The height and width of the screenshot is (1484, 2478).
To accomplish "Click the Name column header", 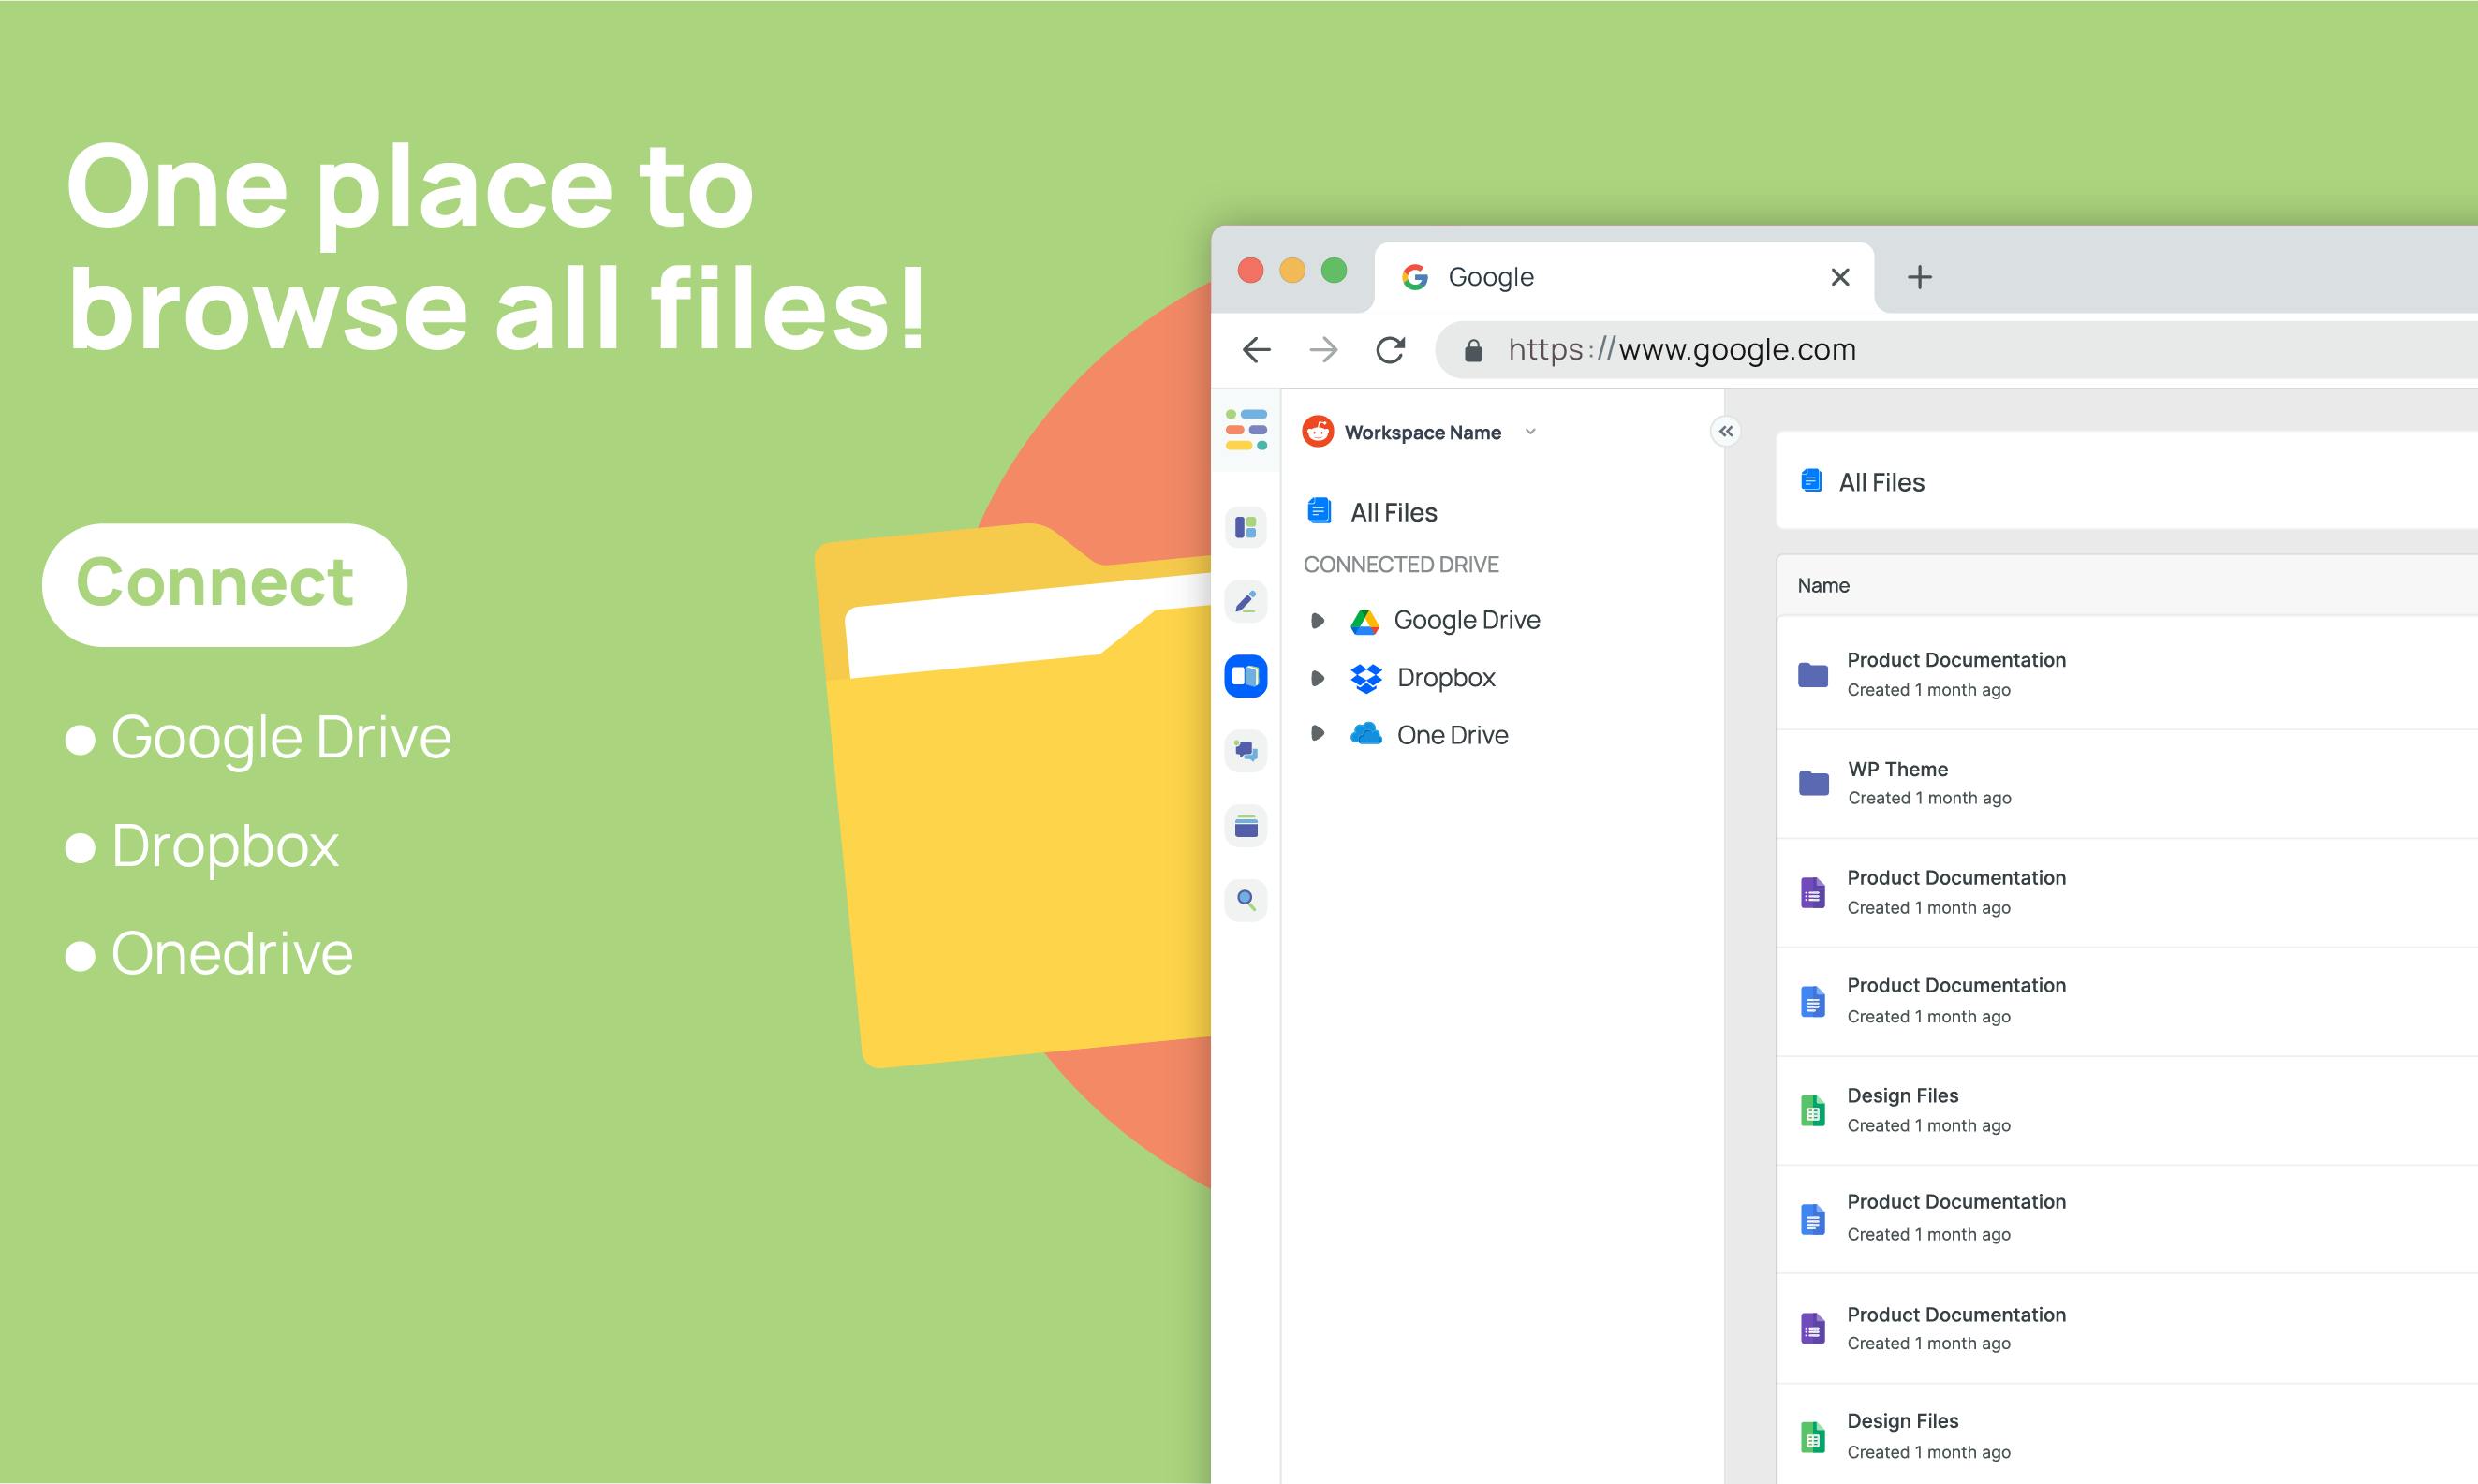I will tap(1823, 586).
